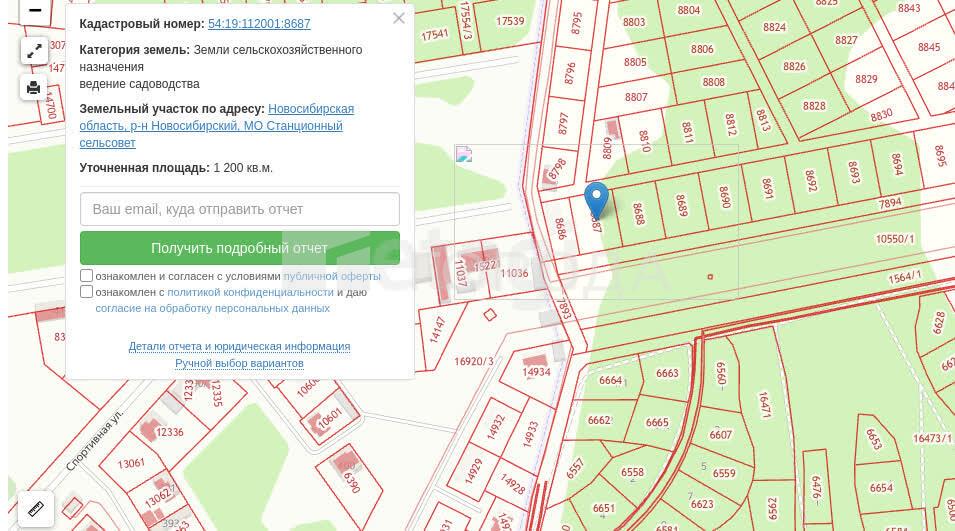955x531 pixels.
Task: Select parcel 10550/1 on the map
Action: click(895, 239)
